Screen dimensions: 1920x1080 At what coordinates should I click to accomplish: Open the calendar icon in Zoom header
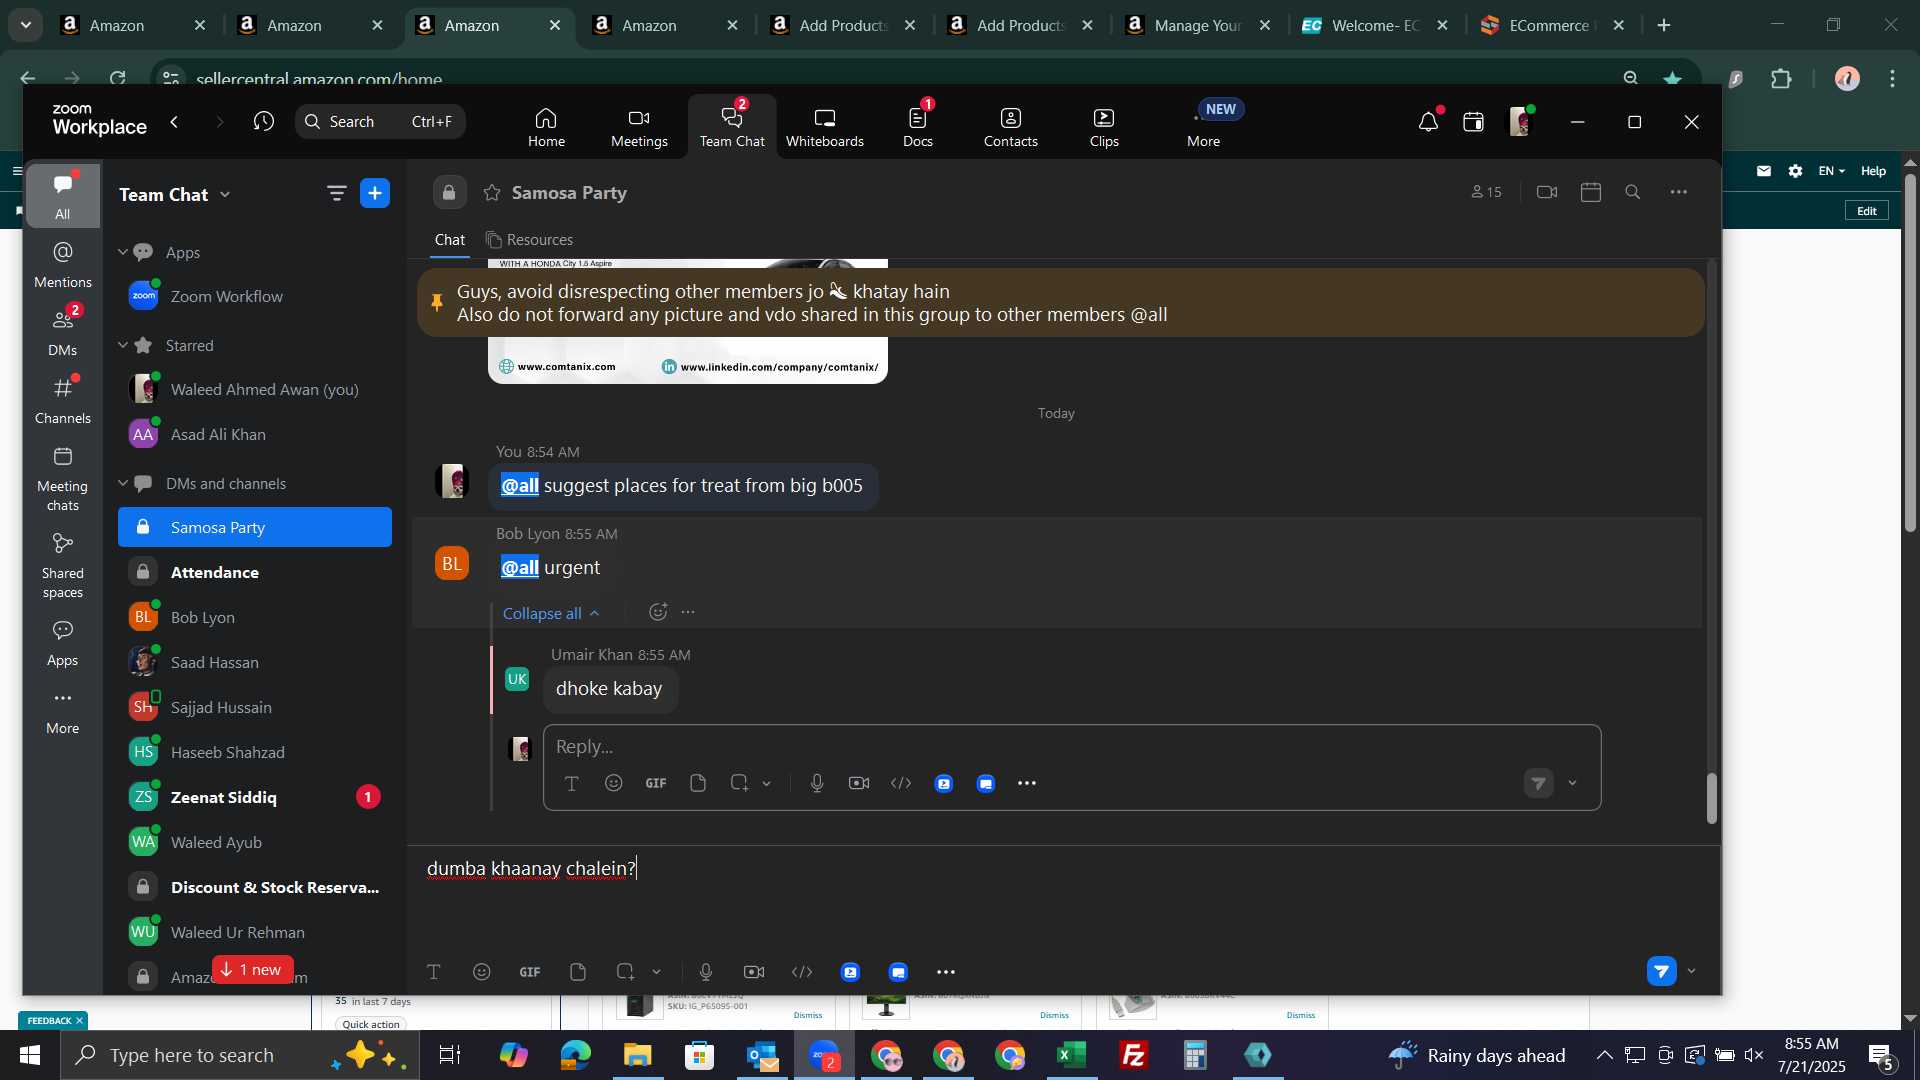point(1473,122)
